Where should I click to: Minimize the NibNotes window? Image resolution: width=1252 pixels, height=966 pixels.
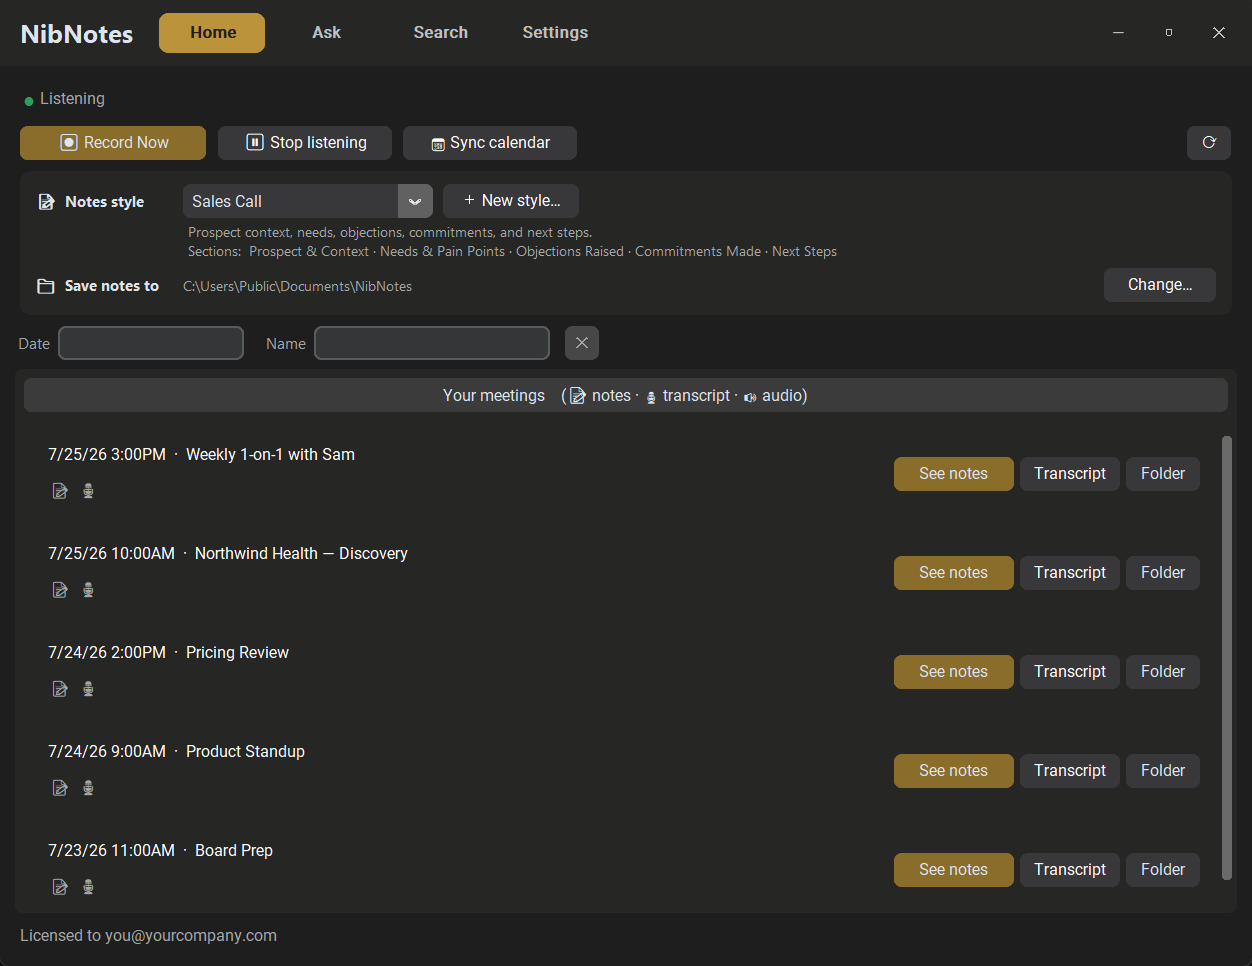point(1118,33)
